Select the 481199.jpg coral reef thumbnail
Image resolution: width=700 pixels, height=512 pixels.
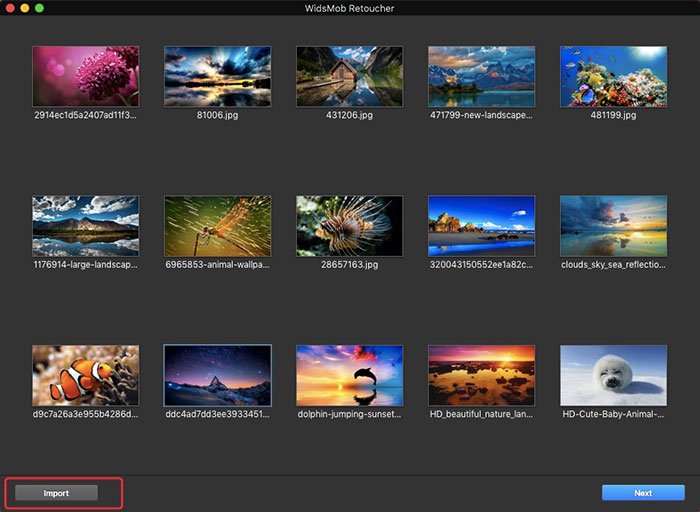pos(613,76)
